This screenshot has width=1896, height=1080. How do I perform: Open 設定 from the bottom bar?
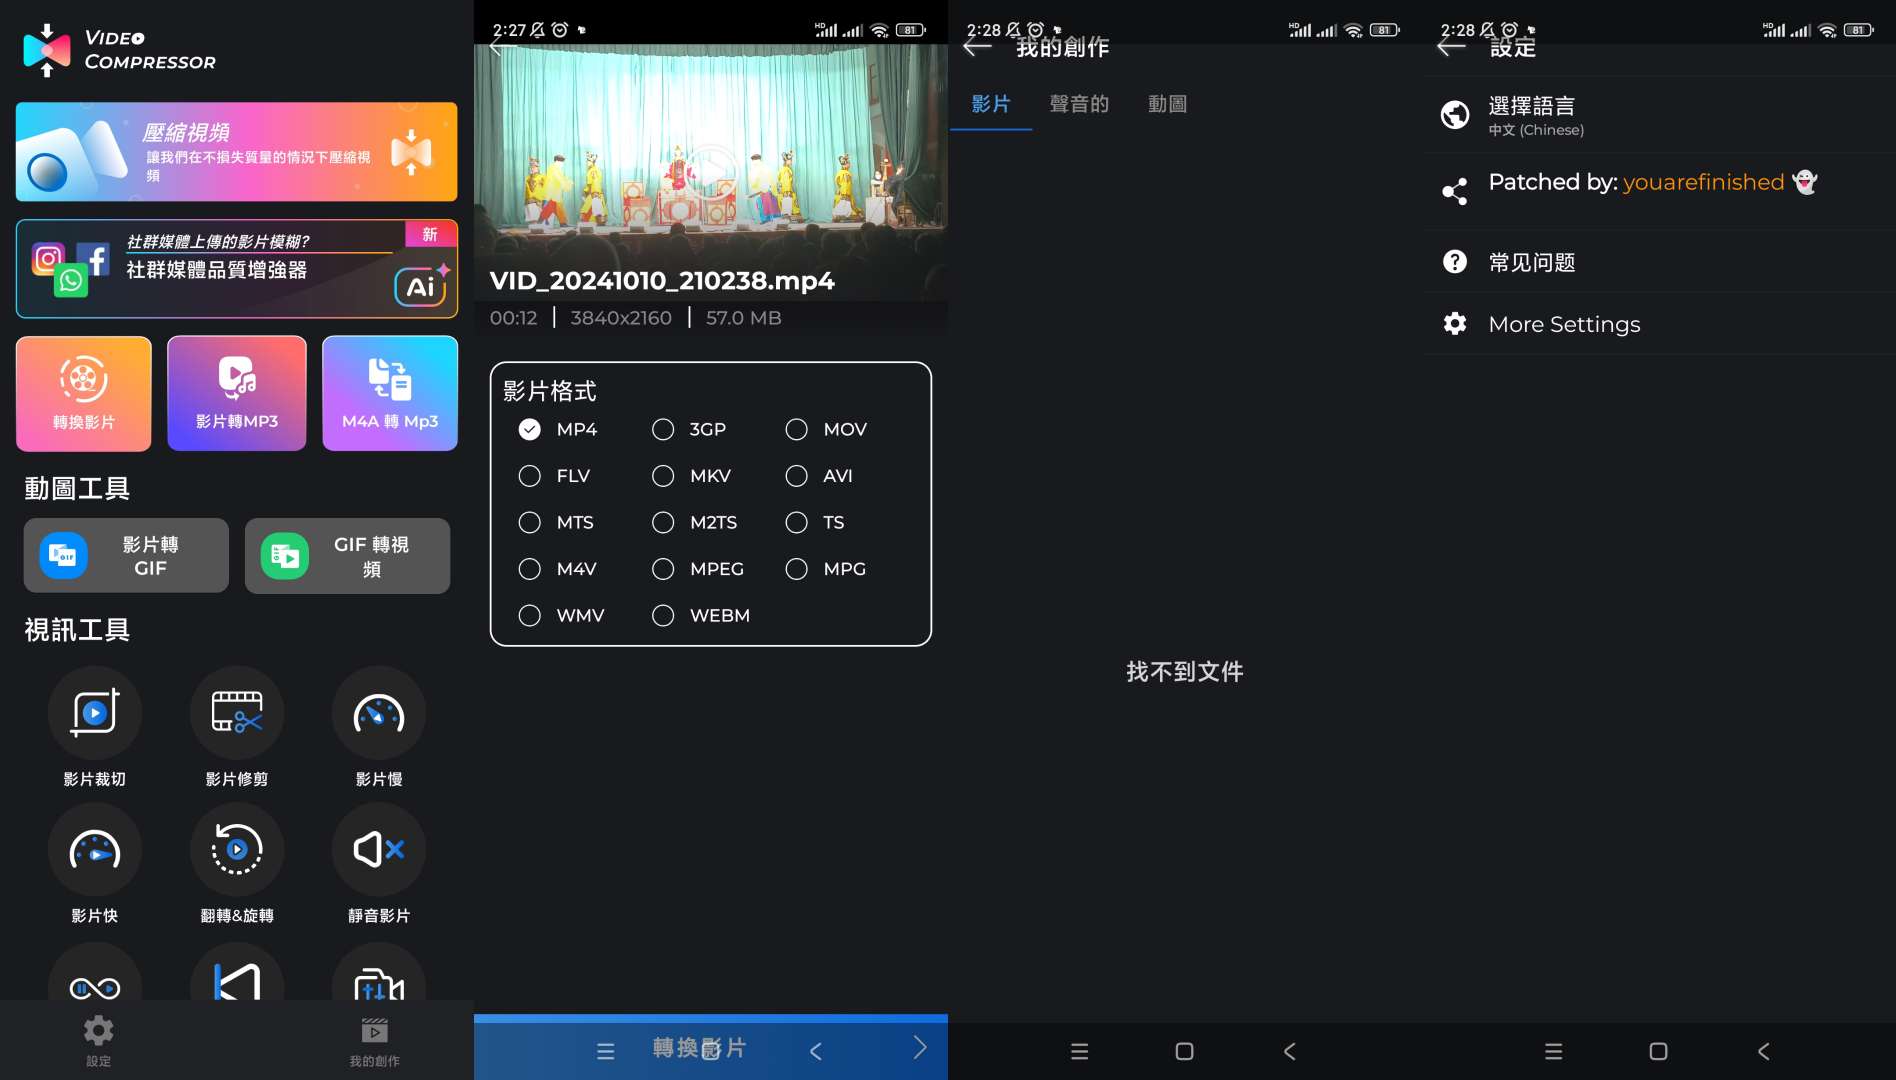click(98, 1041)
